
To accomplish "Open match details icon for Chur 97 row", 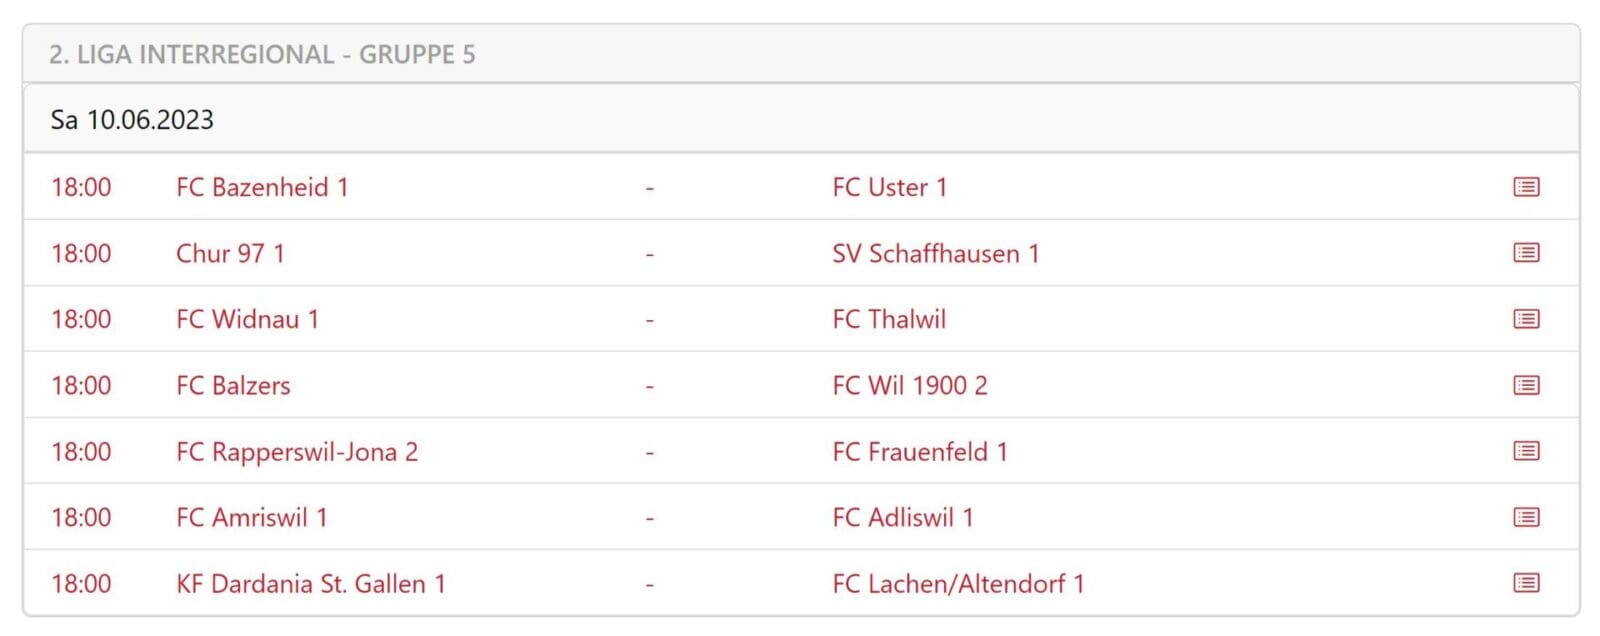I will tap(1525, 253).
